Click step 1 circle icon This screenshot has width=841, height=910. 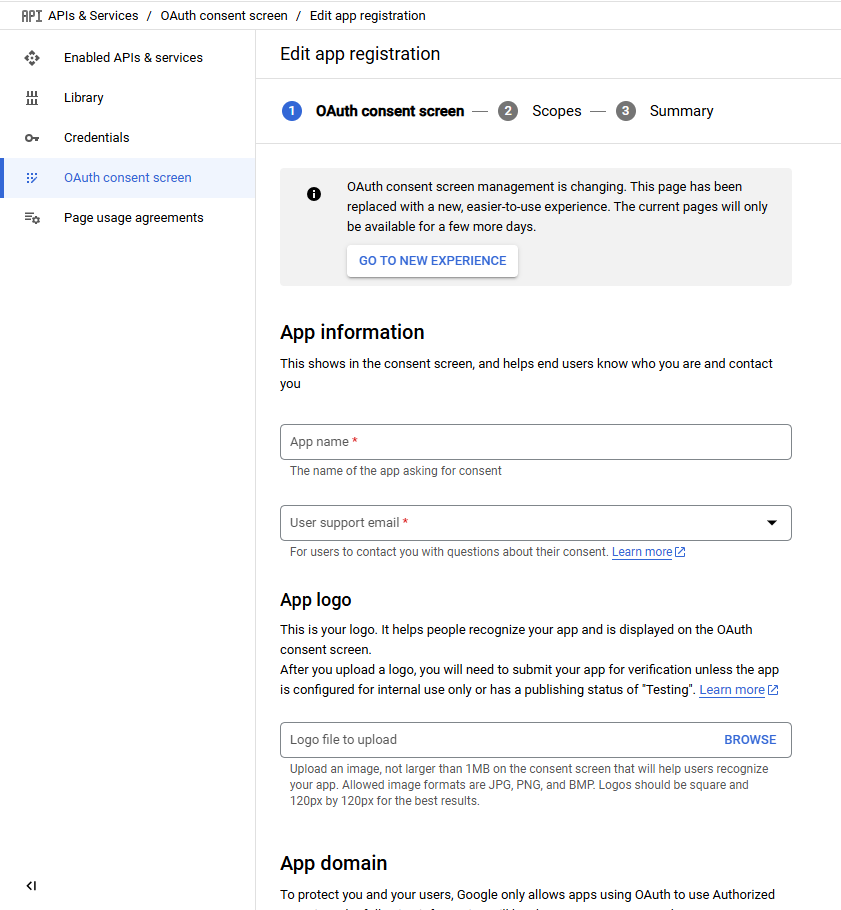click(x=292, y=111)
